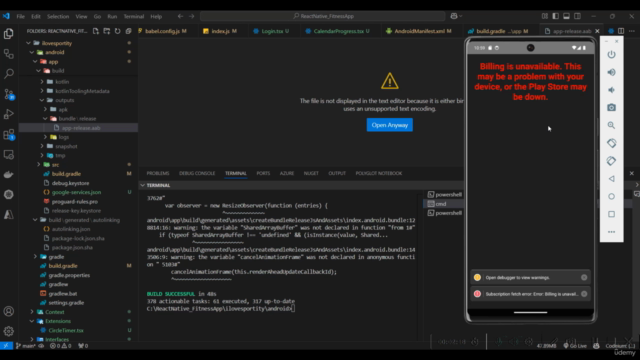Switch to DEBUG CONSOLE panel tab
The height and width of the screenshot is (360, 640).
click(197, 173)
